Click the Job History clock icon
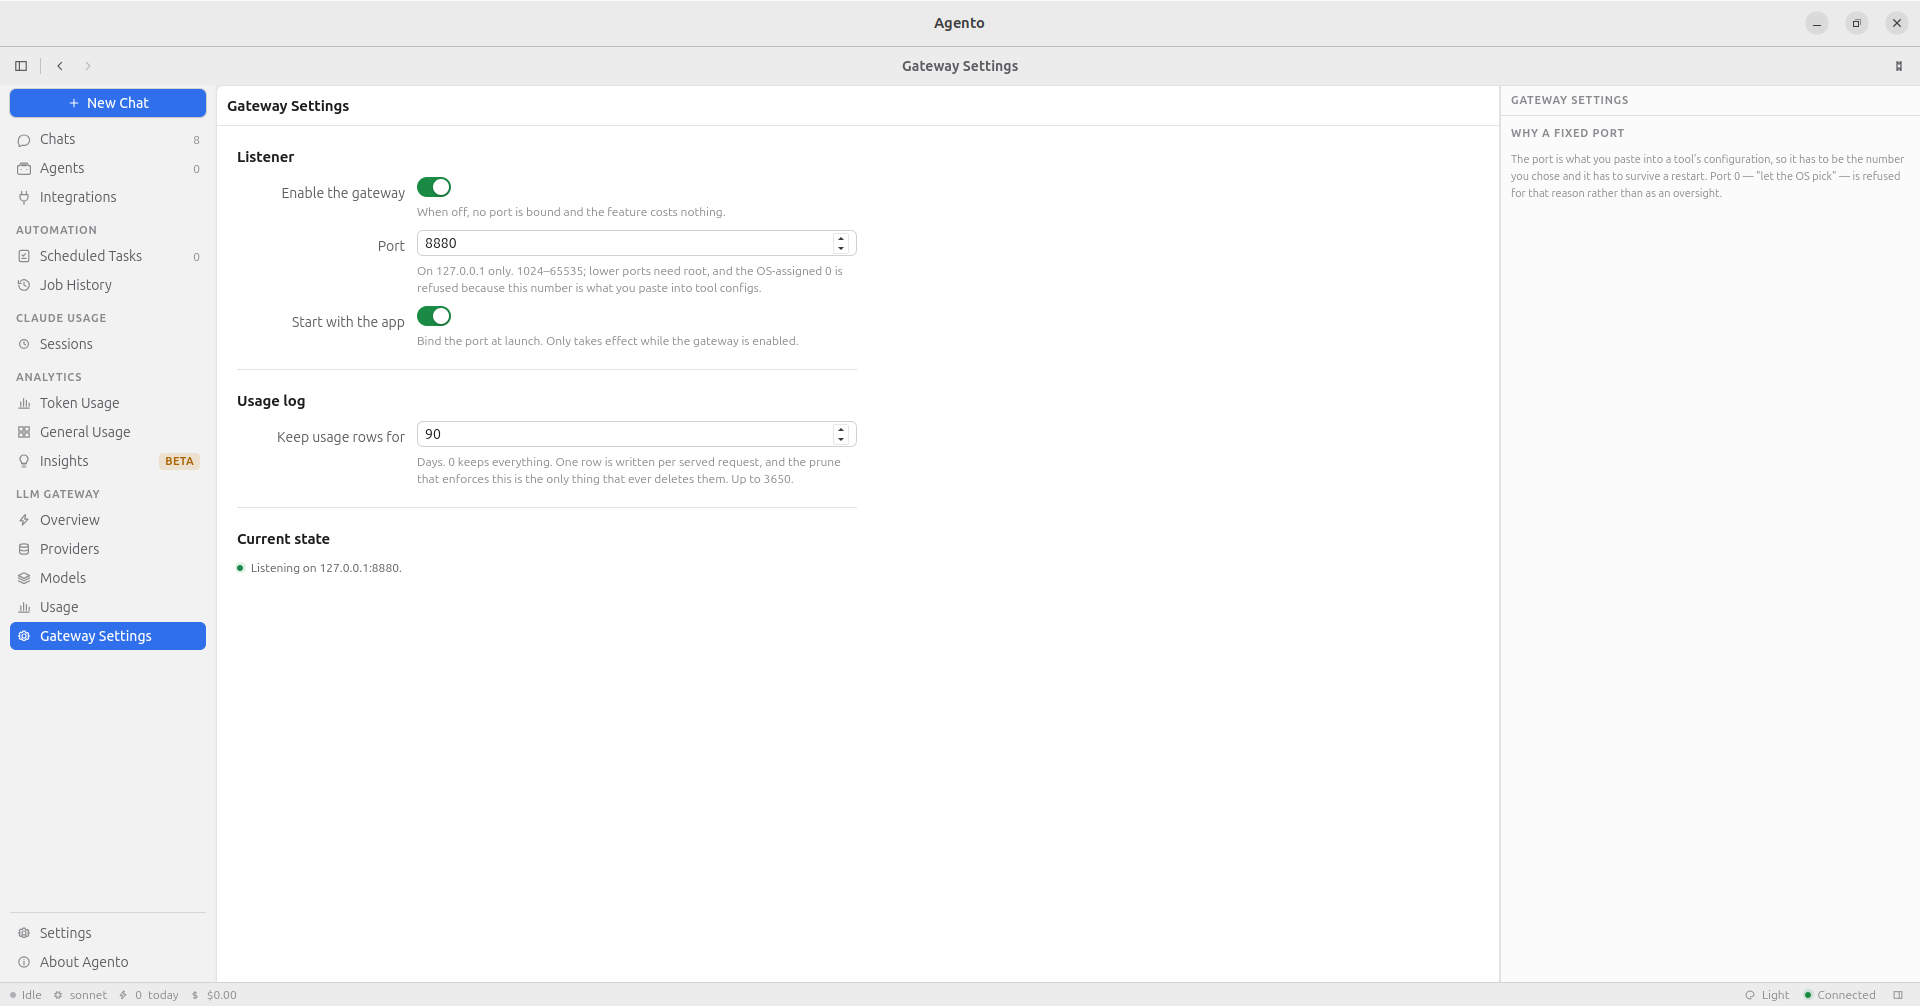Viewport: 1920px width, 1006px height. (24, 286)
